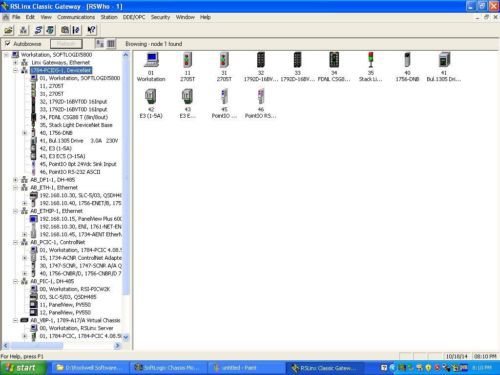Click the RSWho network browse toolbar icon
This screenshot has width=500, height=375.
(x=24, y=30)
